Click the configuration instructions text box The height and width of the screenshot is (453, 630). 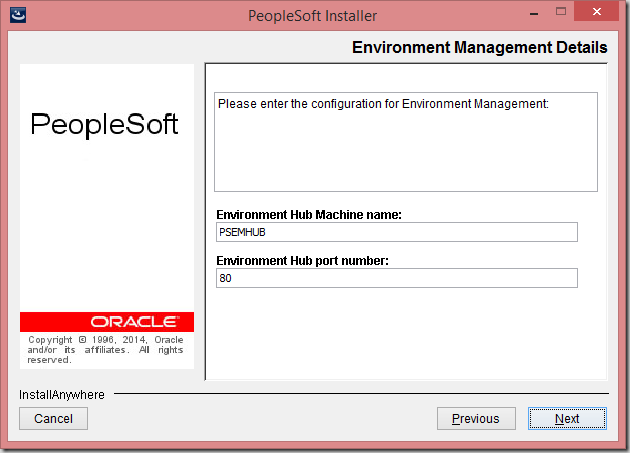406,142
